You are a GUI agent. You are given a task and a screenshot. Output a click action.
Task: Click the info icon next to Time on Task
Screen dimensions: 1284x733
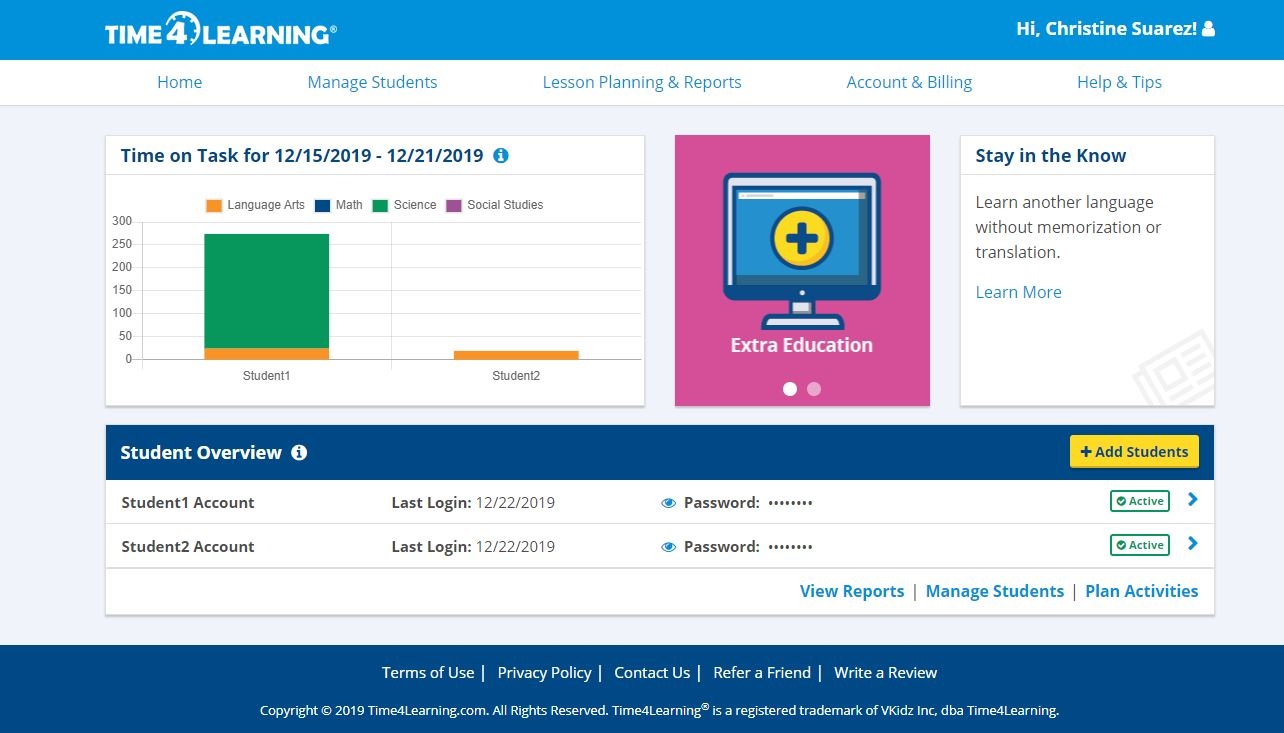(x=501, y=156)
